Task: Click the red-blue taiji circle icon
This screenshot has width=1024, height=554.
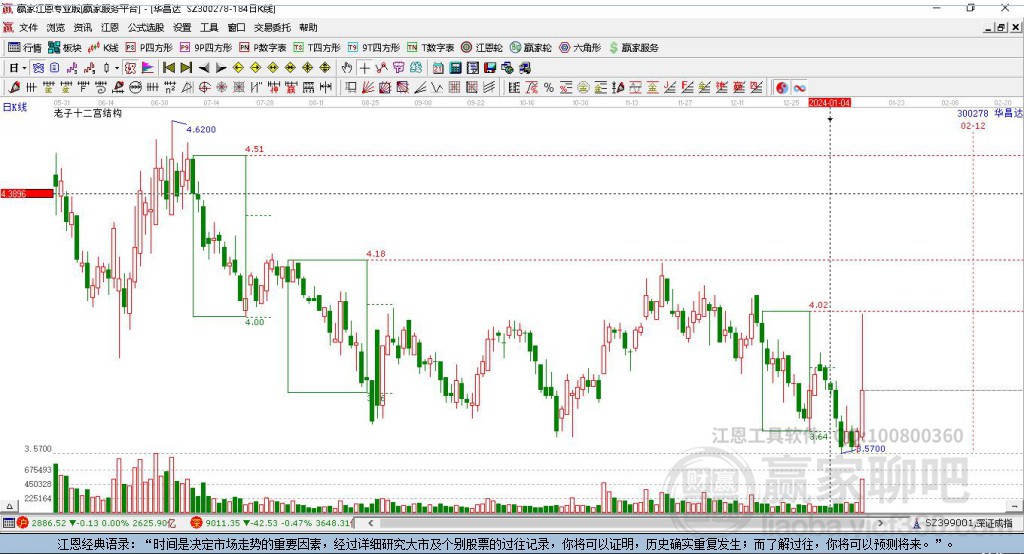Action: click(x=782, y=88)
